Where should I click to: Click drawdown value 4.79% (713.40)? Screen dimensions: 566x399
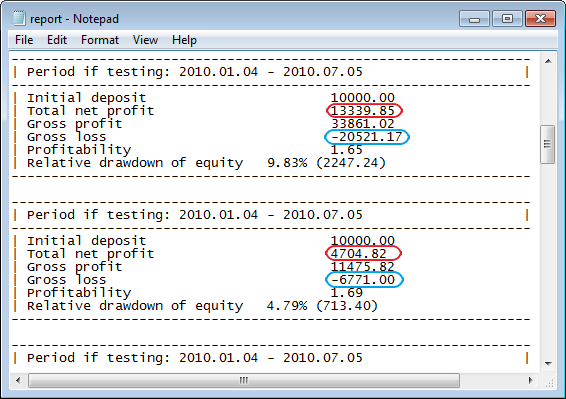click(x=322, y=306)
